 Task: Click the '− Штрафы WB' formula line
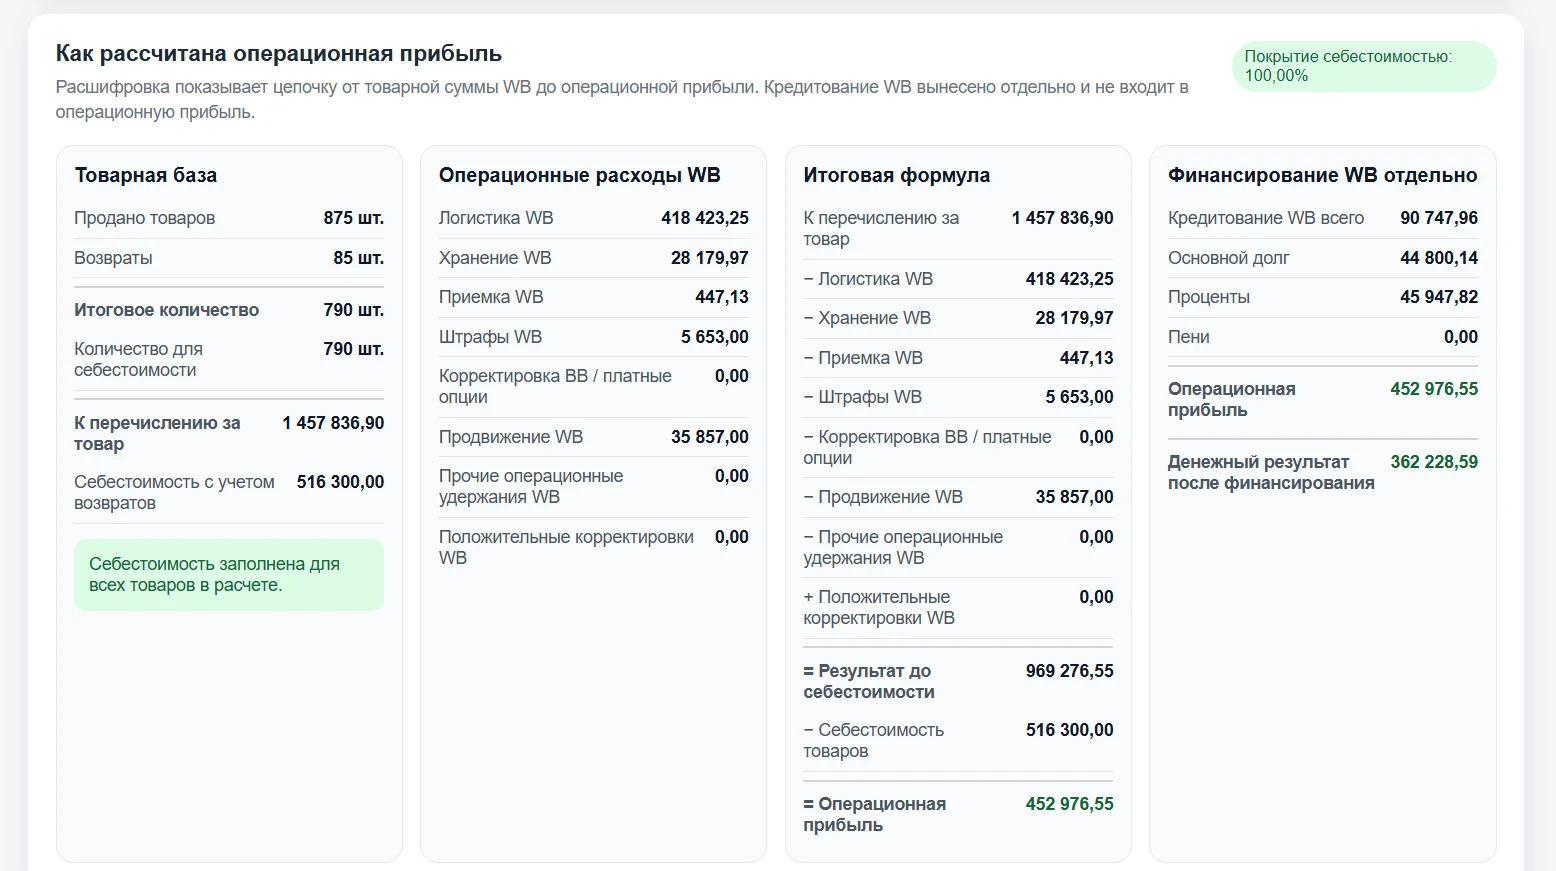(x=862, y=397)
